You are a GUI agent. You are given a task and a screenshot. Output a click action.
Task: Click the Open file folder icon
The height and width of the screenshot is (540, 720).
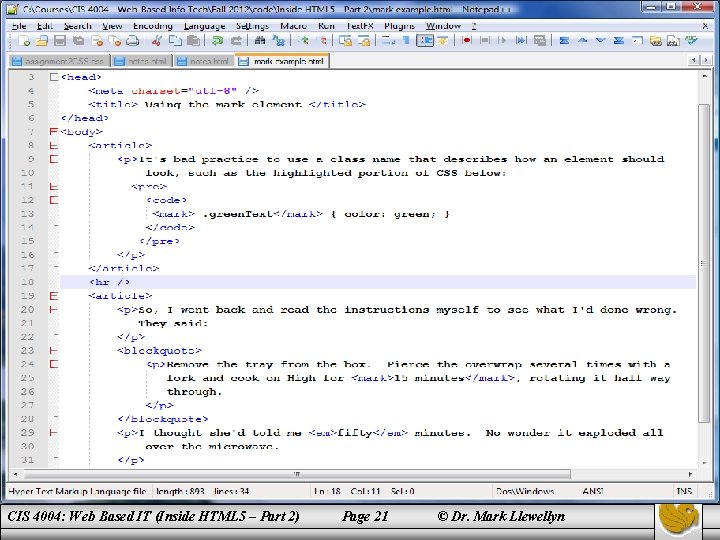[x=42, y=41]
